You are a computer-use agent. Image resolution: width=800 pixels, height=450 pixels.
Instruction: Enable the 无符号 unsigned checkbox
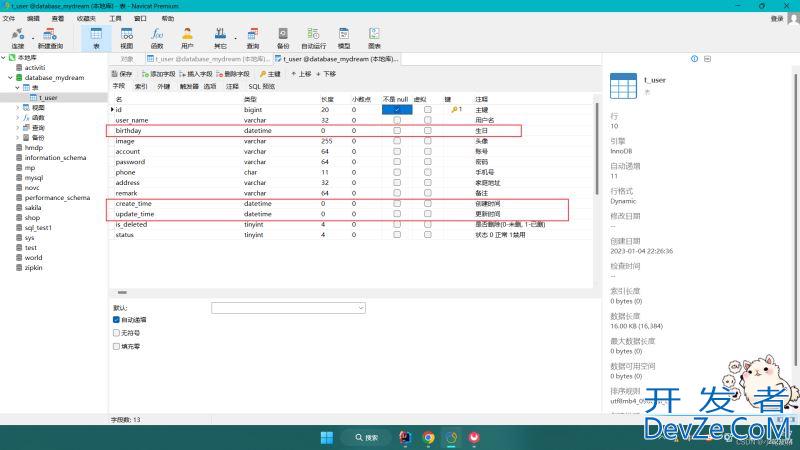[x=116, y=333]
